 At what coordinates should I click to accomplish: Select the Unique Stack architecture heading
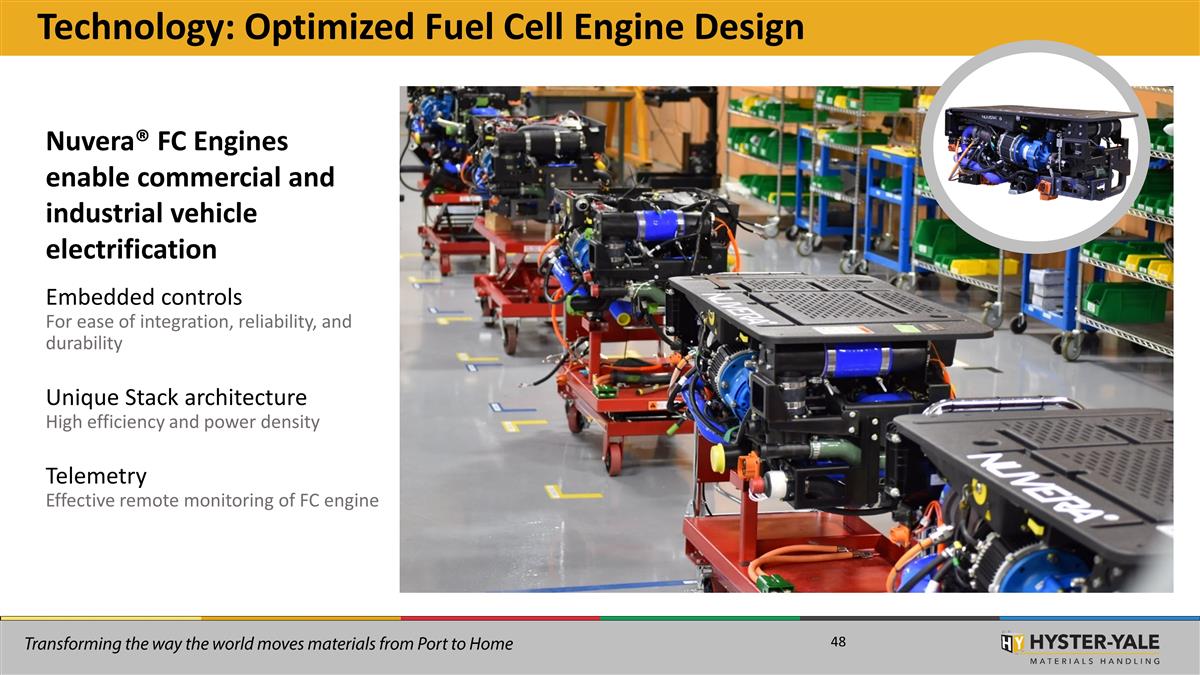click(x=176, y=397)
